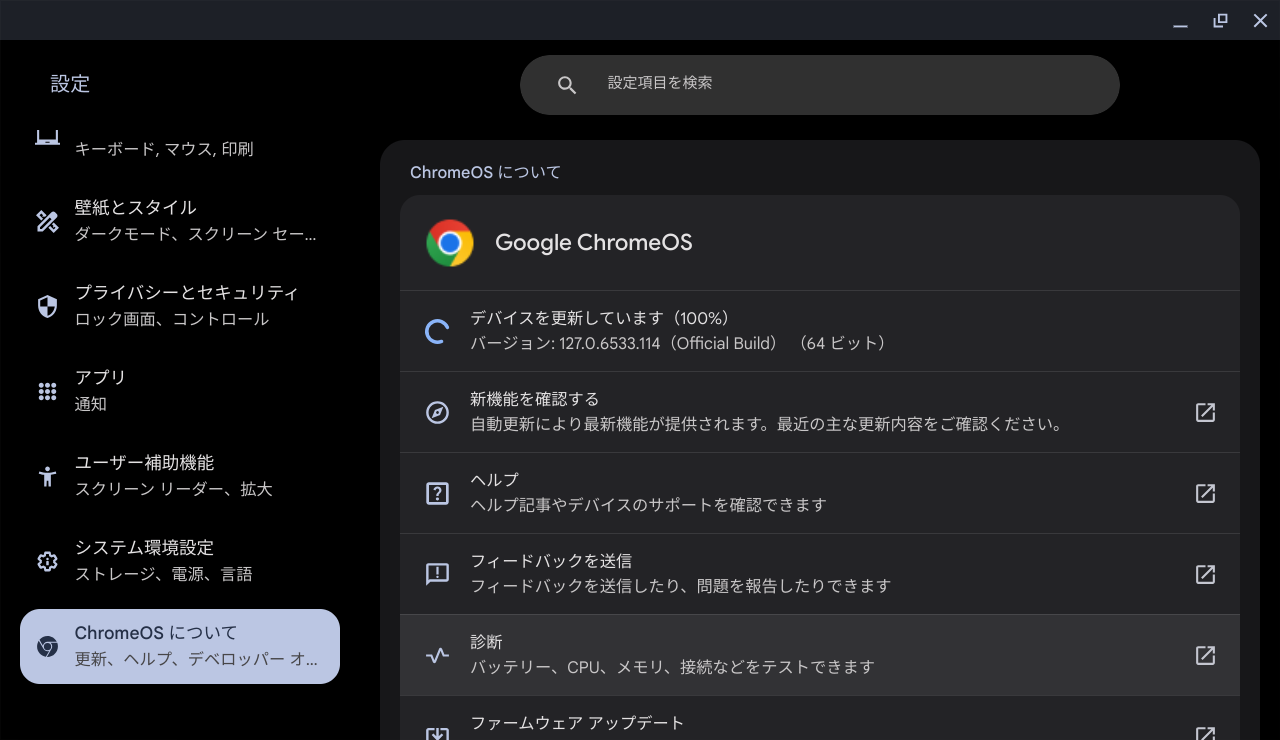Click the 設定項目を検索 search field

pos(820,84)
